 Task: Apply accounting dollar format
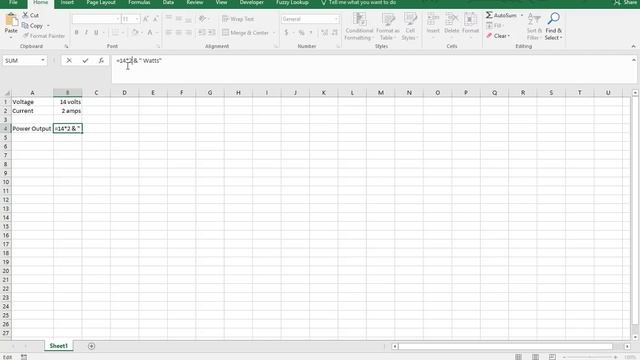pos(286,33)
